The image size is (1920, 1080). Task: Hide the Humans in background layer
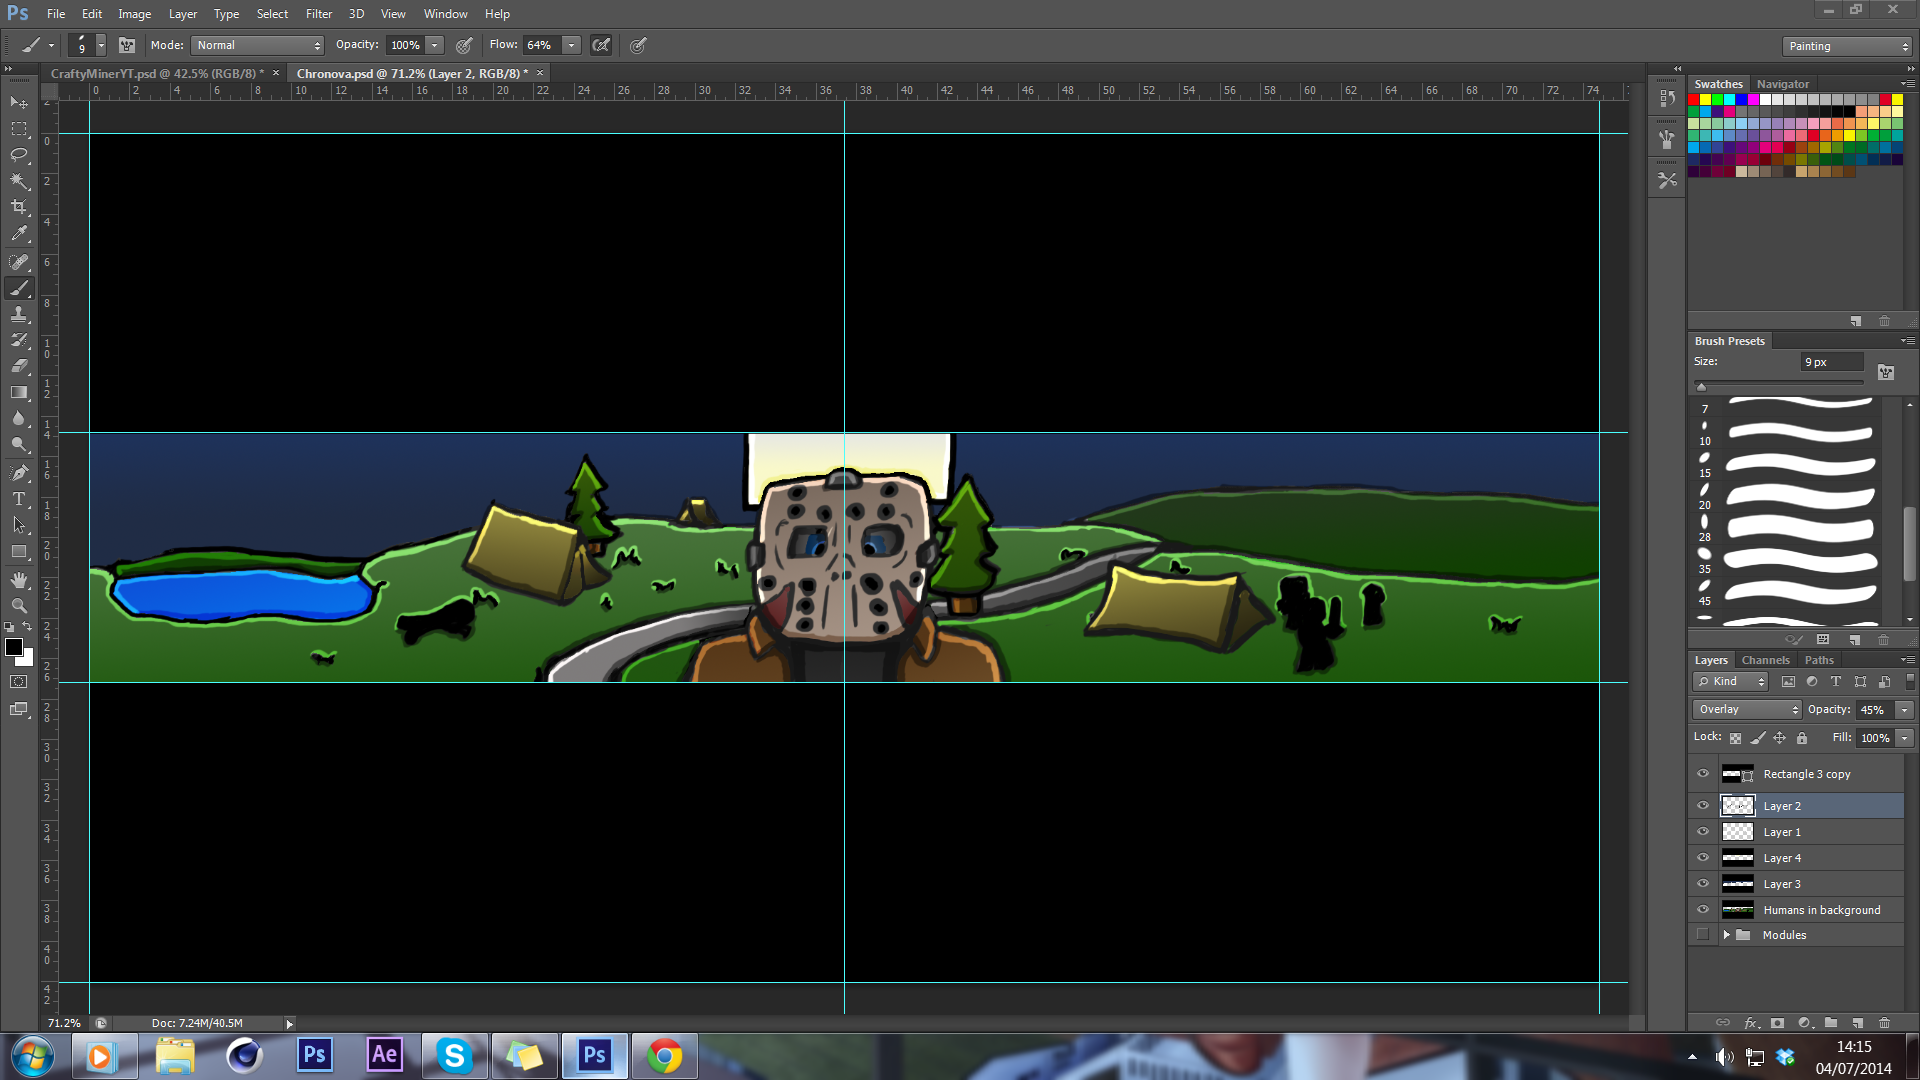1703,909
